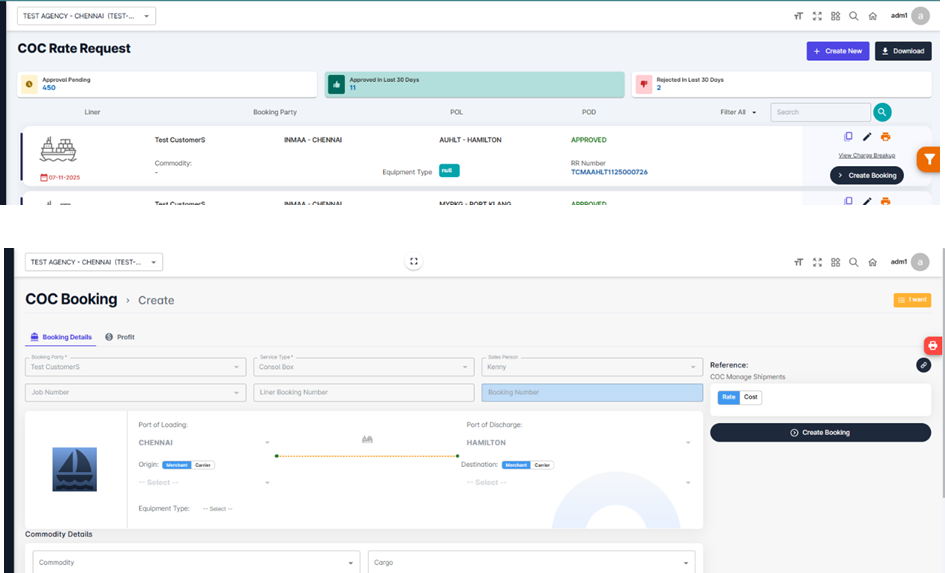This screenshot has height=573, width=945.
Task: Expand the Service Type Consol Box dropdown
Action: tap(364, 367)
